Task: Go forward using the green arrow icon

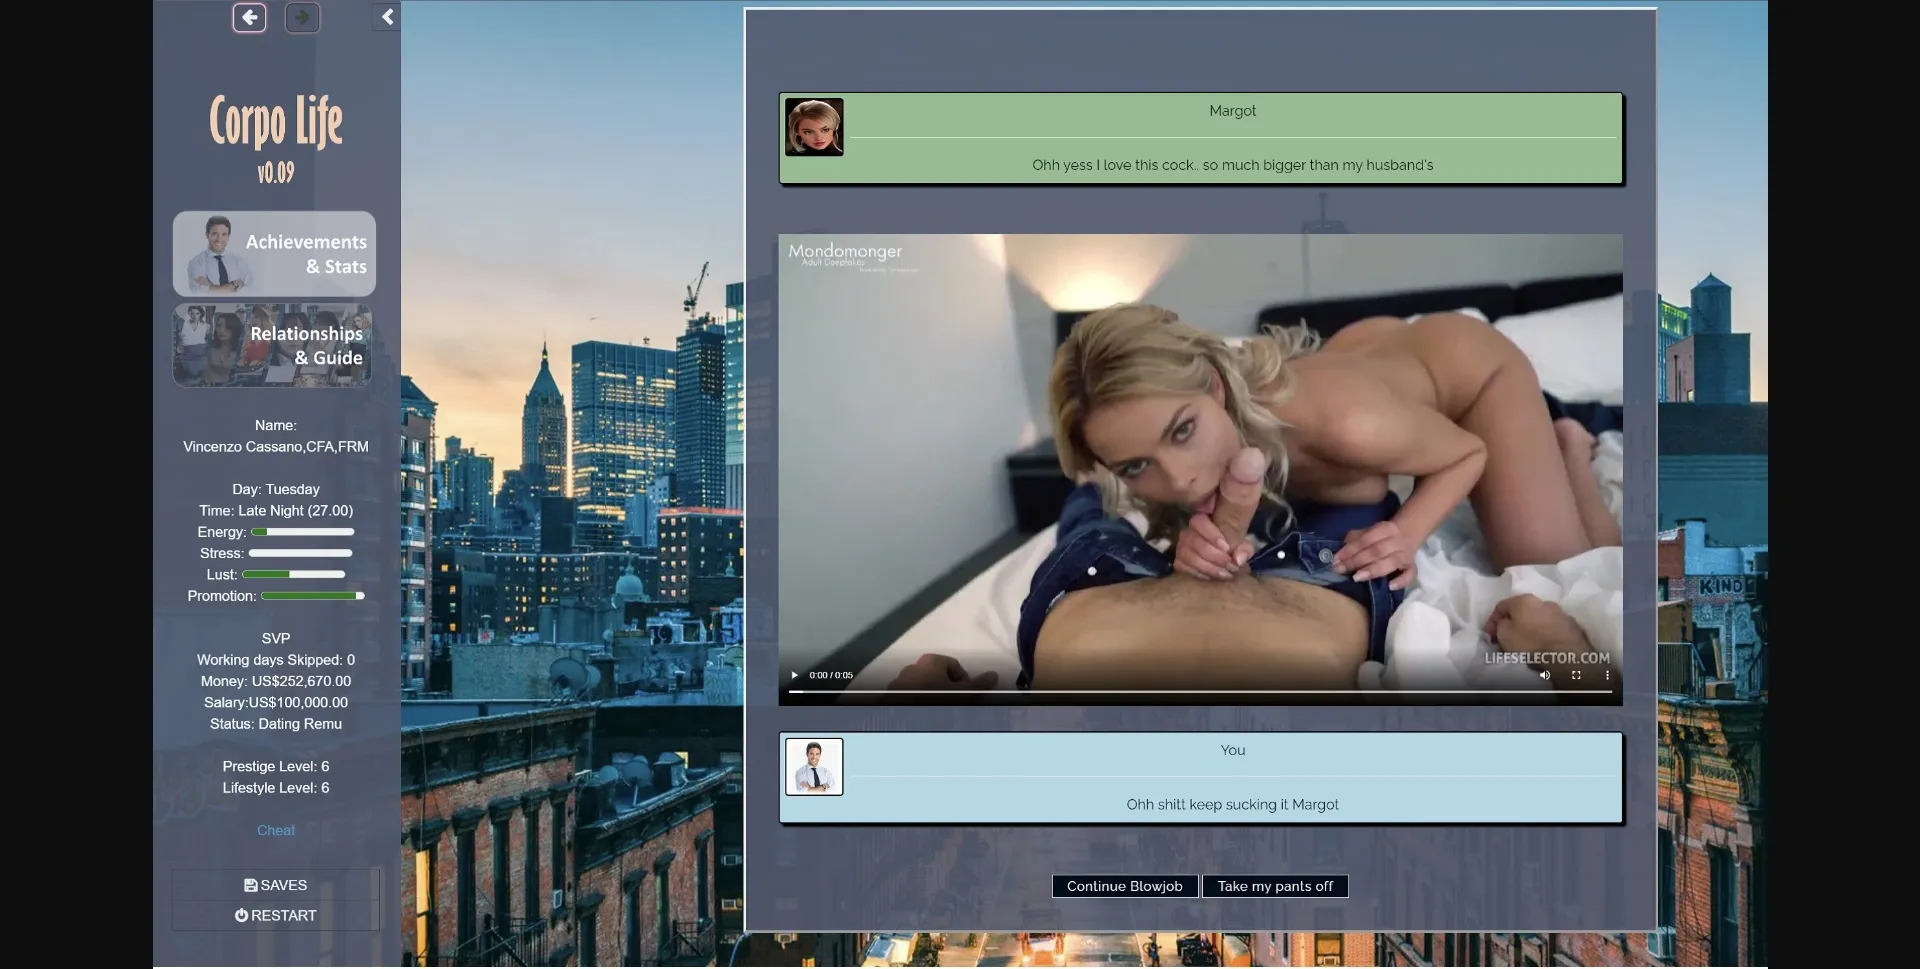Action: pos(302,17)
